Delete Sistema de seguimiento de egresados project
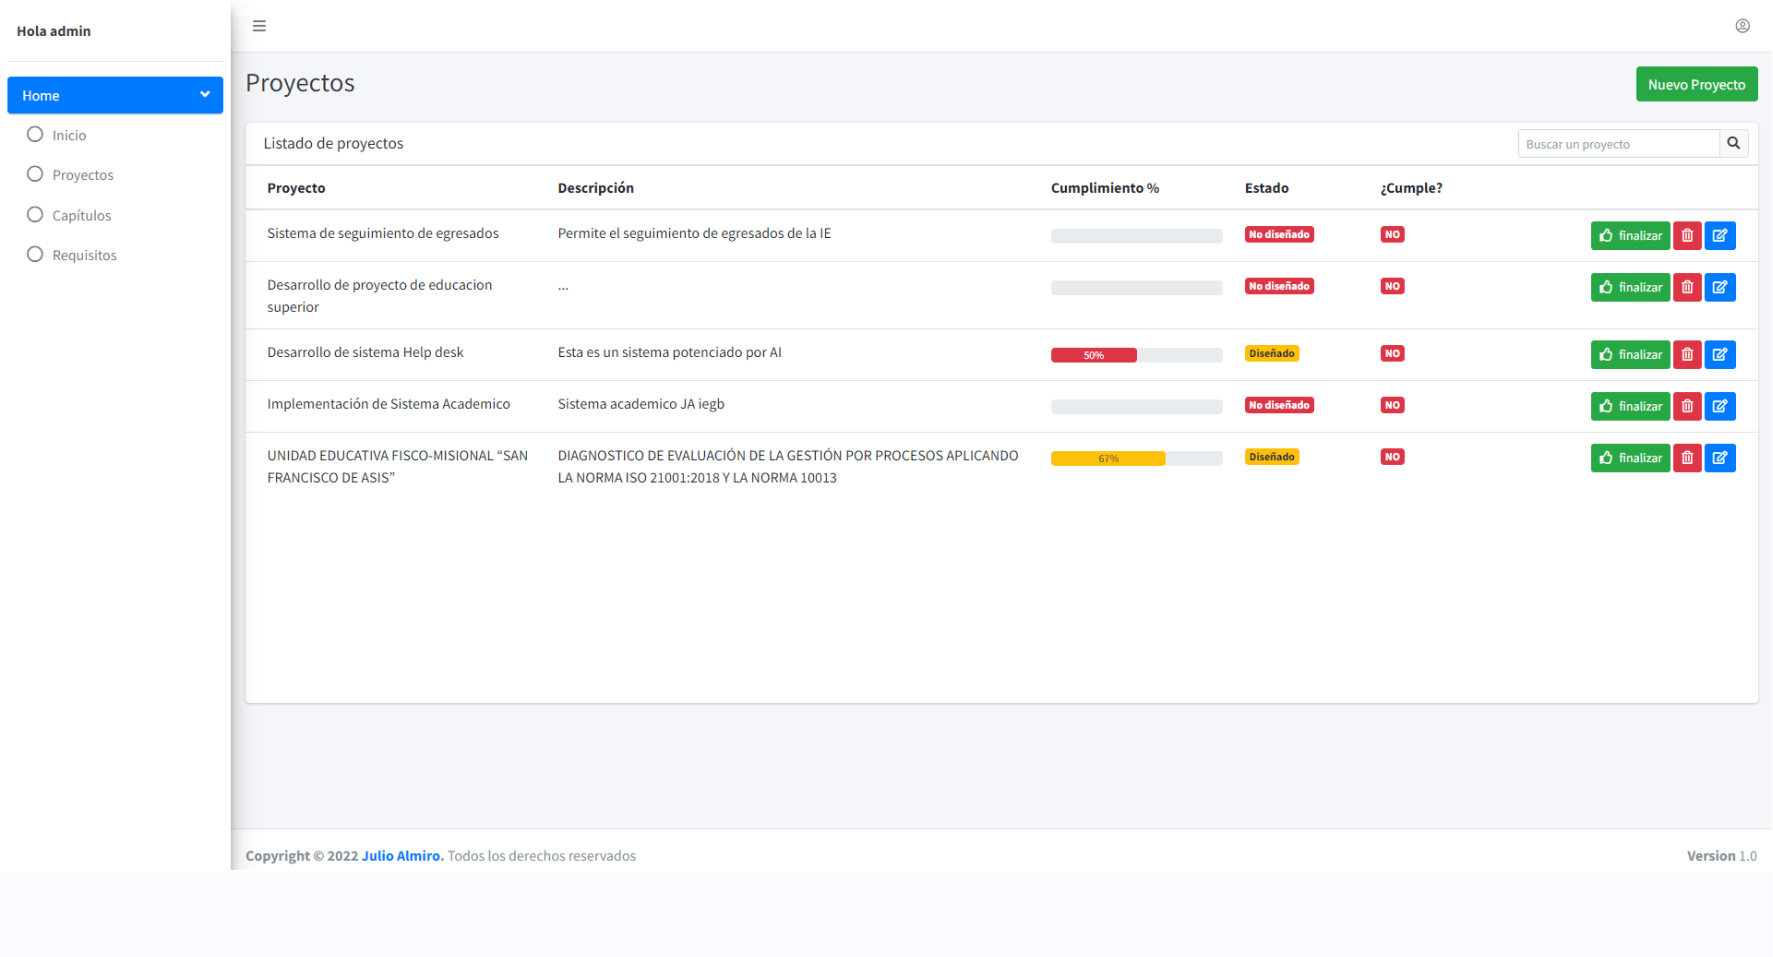Viewport: 1773px width, 957px height. coord(1687,236)
